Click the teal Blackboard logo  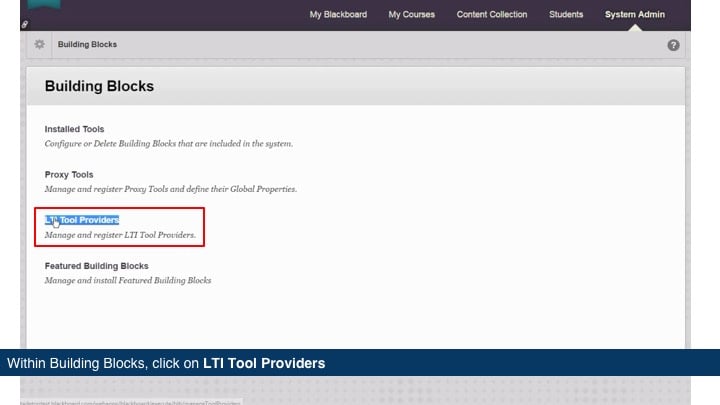click(44, 5)
